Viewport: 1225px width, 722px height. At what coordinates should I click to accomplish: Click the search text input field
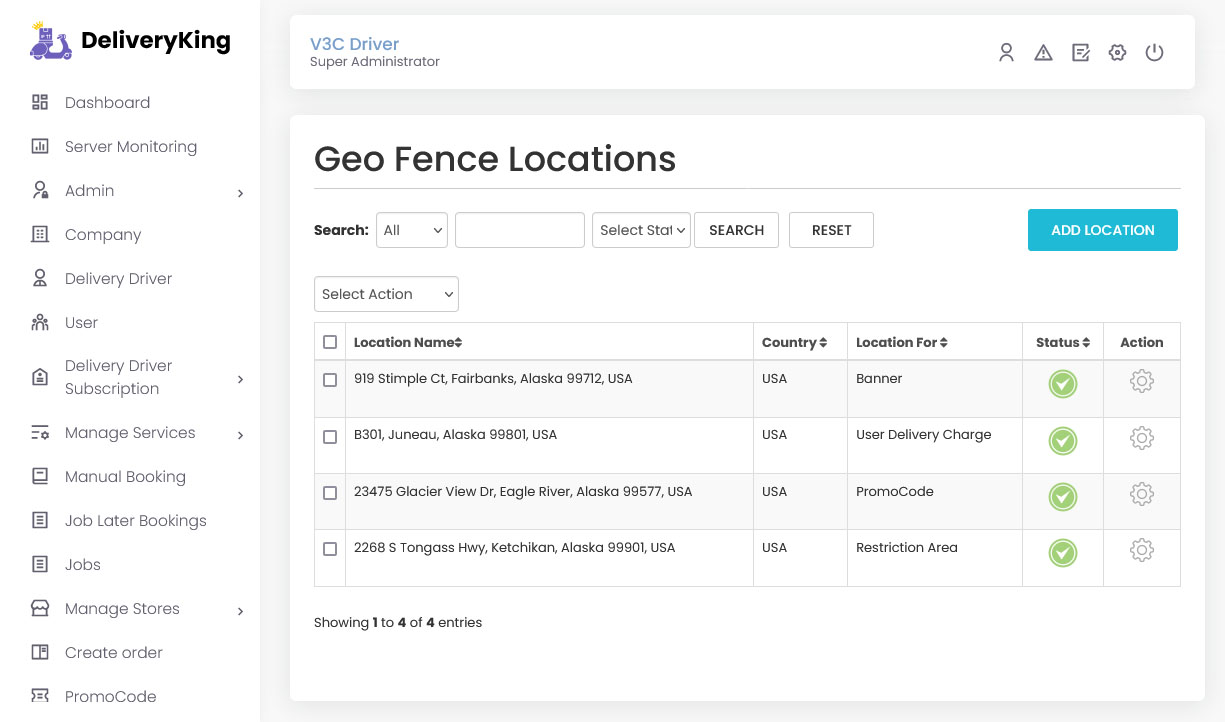click(x=519, y=230)
